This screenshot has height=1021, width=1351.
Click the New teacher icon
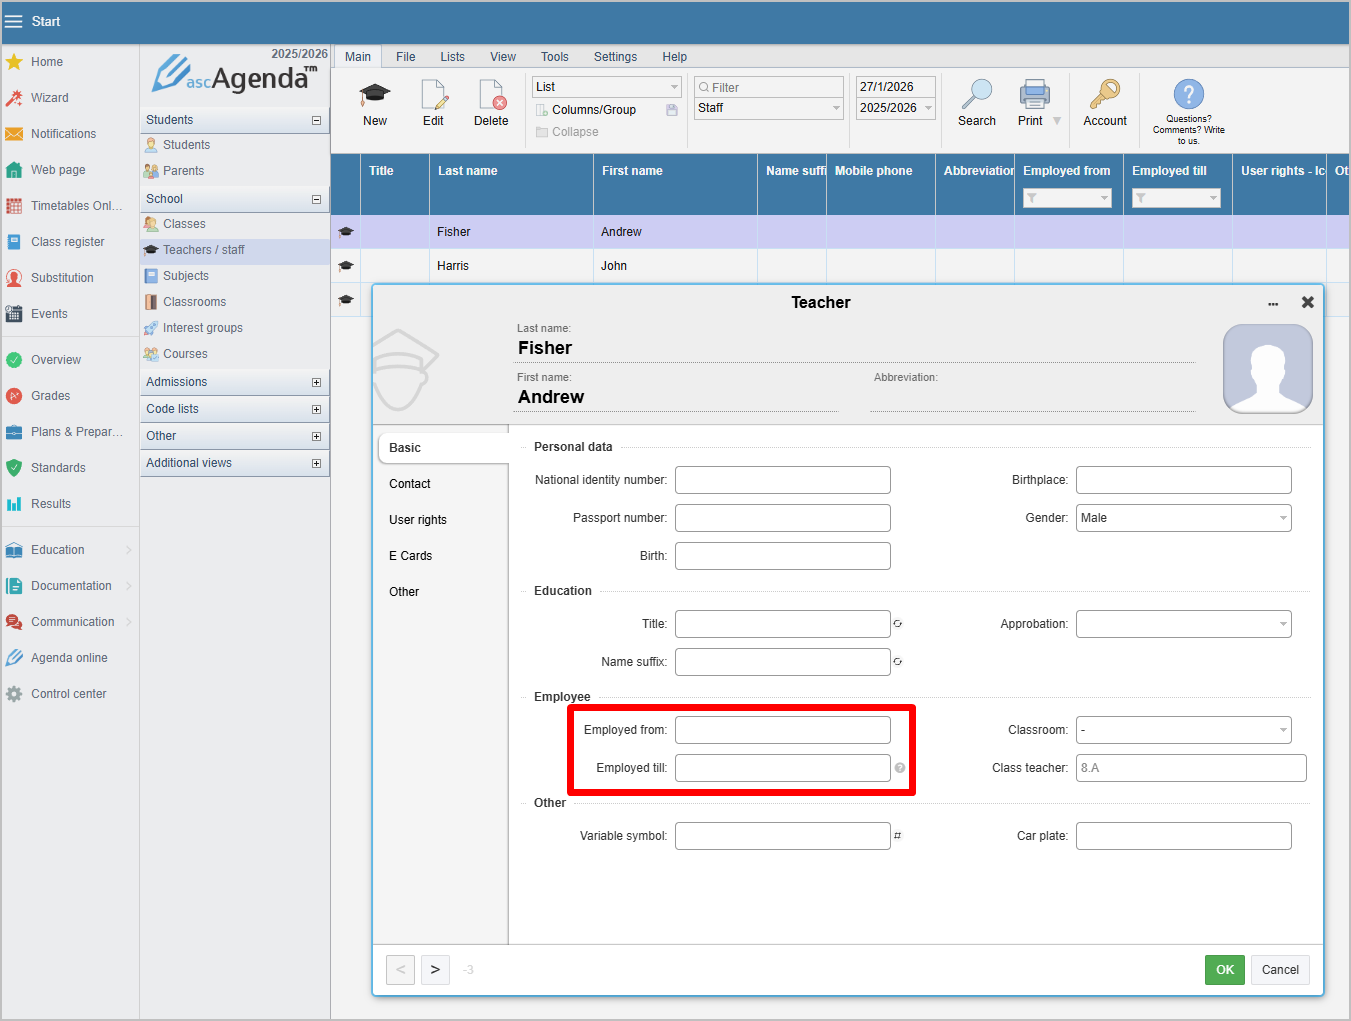(x=375, y=96)
